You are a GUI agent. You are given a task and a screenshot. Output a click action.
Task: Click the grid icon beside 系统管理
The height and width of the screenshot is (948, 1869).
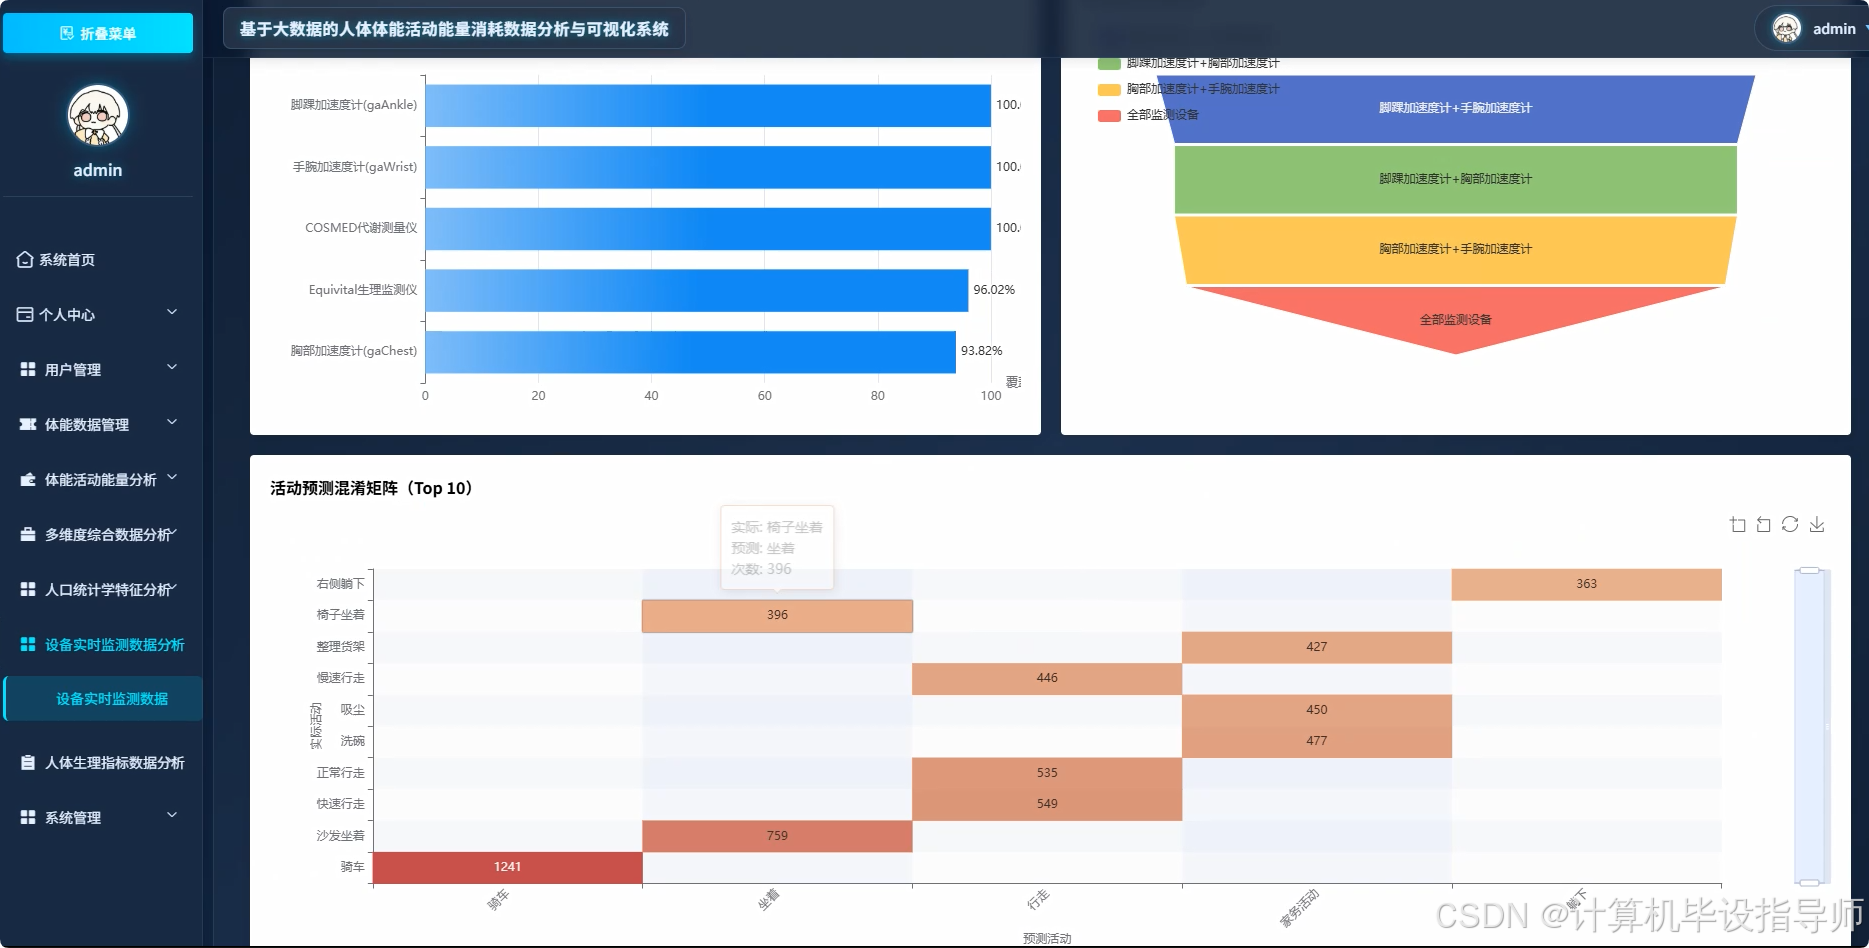tap(28, 817)
